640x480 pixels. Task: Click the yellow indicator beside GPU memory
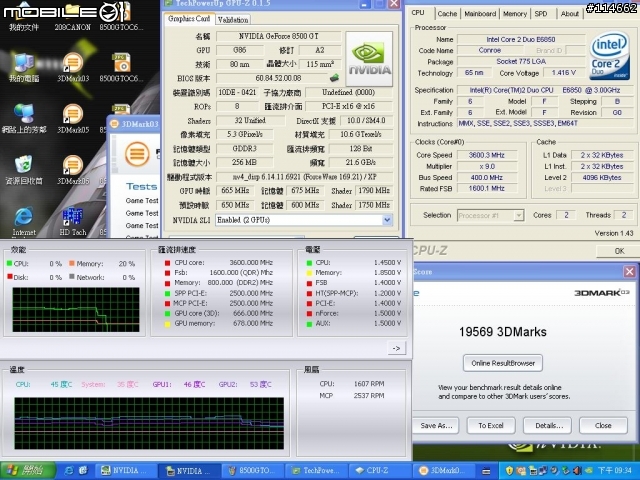pyautogui.click(x=167, y=324)
